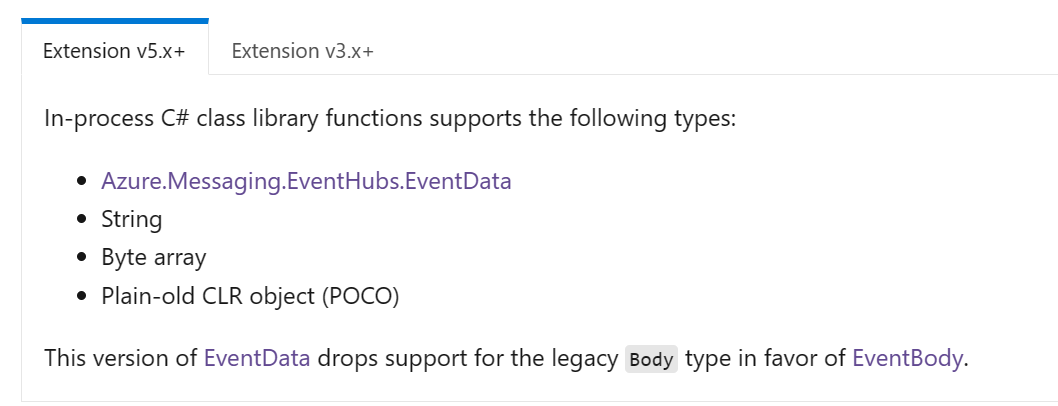Click the bullet marker next to String
Screen dimensions: 1058x406
[82, 219]
